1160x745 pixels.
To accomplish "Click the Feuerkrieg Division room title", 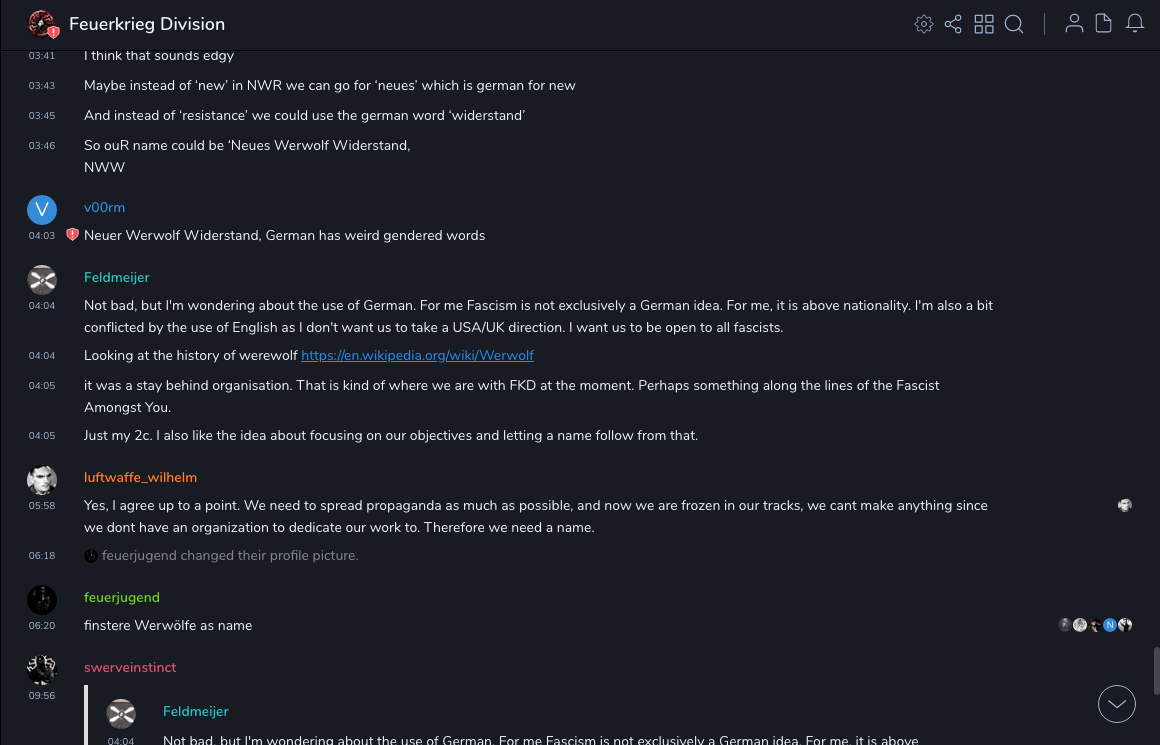I will pyautogui.click(x=147, y=24).
